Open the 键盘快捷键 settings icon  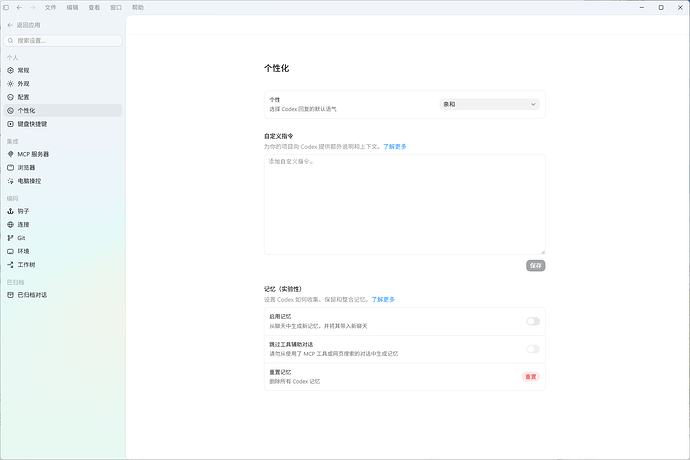(x=11, y=124)
